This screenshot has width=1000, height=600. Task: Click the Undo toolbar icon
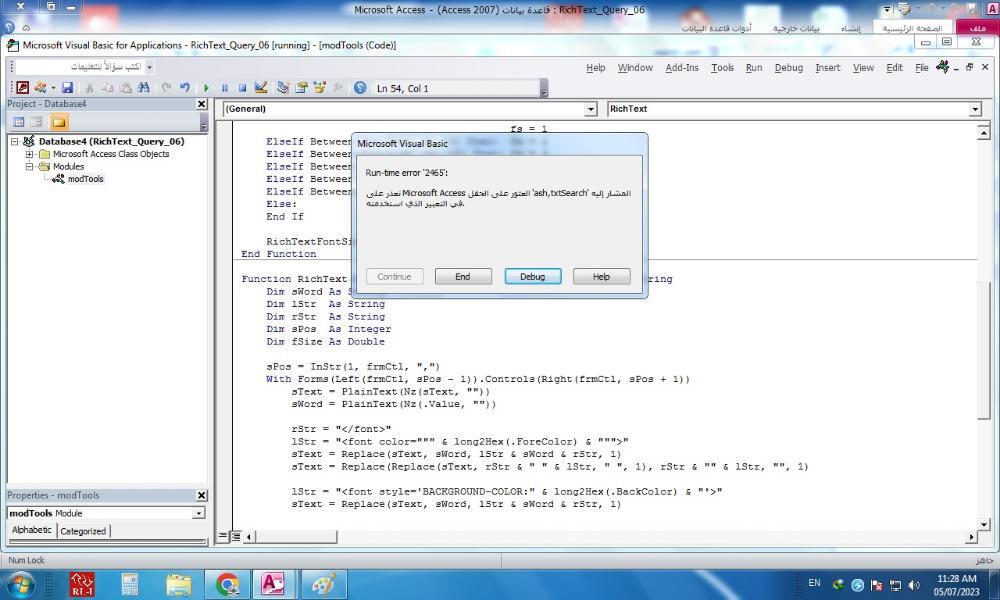[185, 88]
